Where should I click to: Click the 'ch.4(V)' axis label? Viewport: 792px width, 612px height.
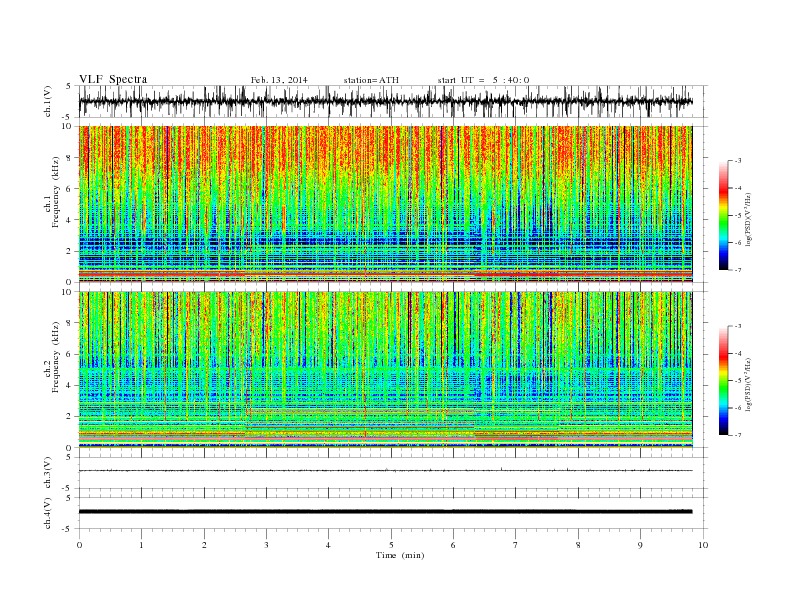point(48,514)
